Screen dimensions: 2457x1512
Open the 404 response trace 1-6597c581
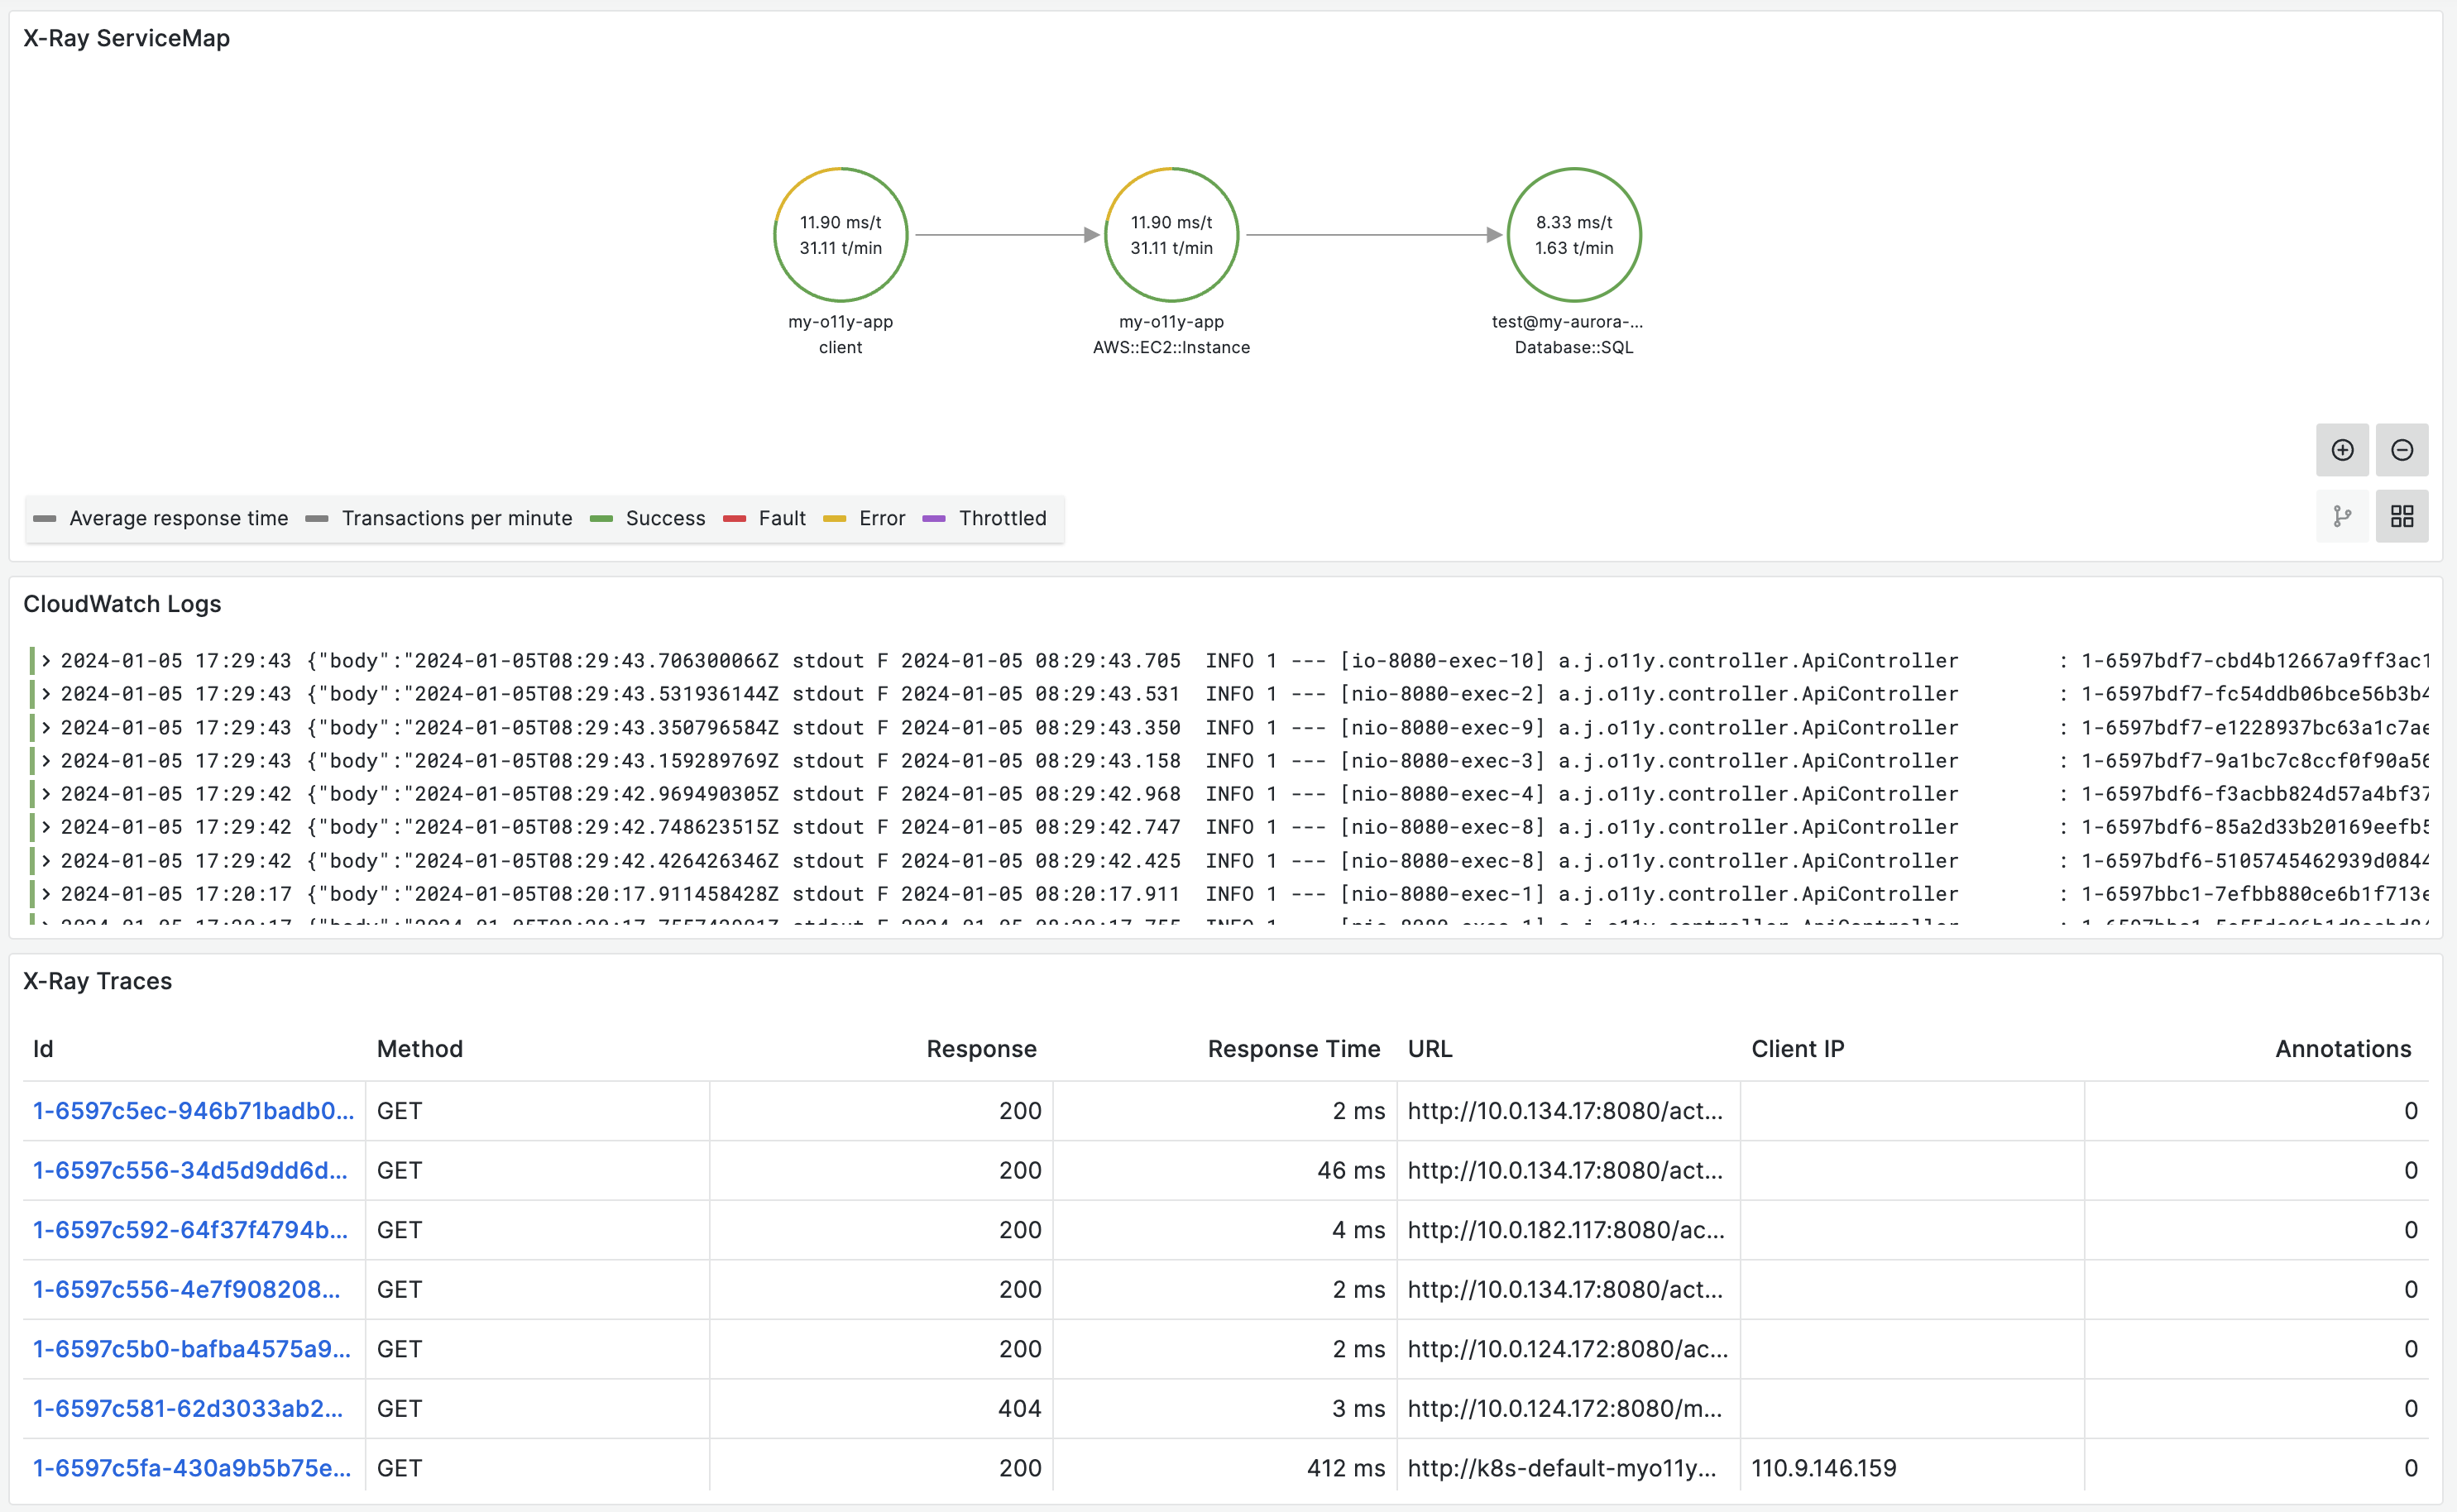pyautogui.click(x=188, y=1408)
